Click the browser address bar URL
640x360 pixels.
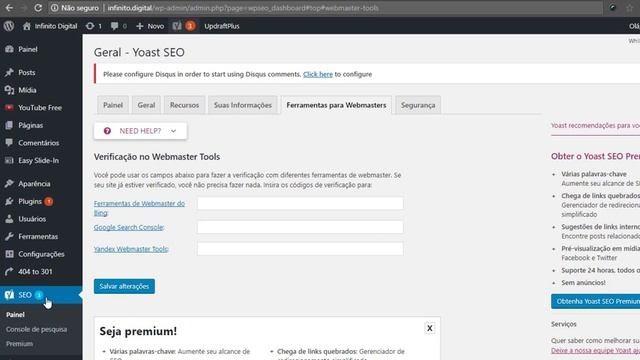point(243,8)
